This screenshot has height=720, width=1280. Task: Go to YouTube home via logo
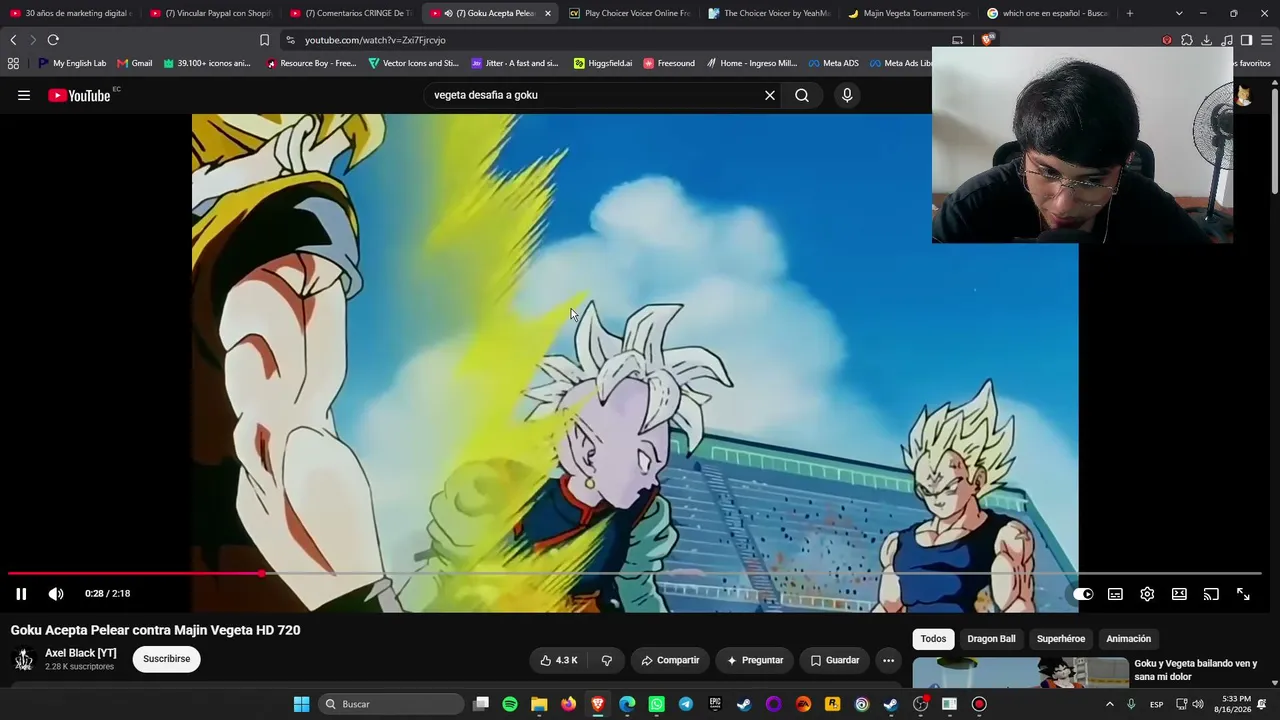79,95
